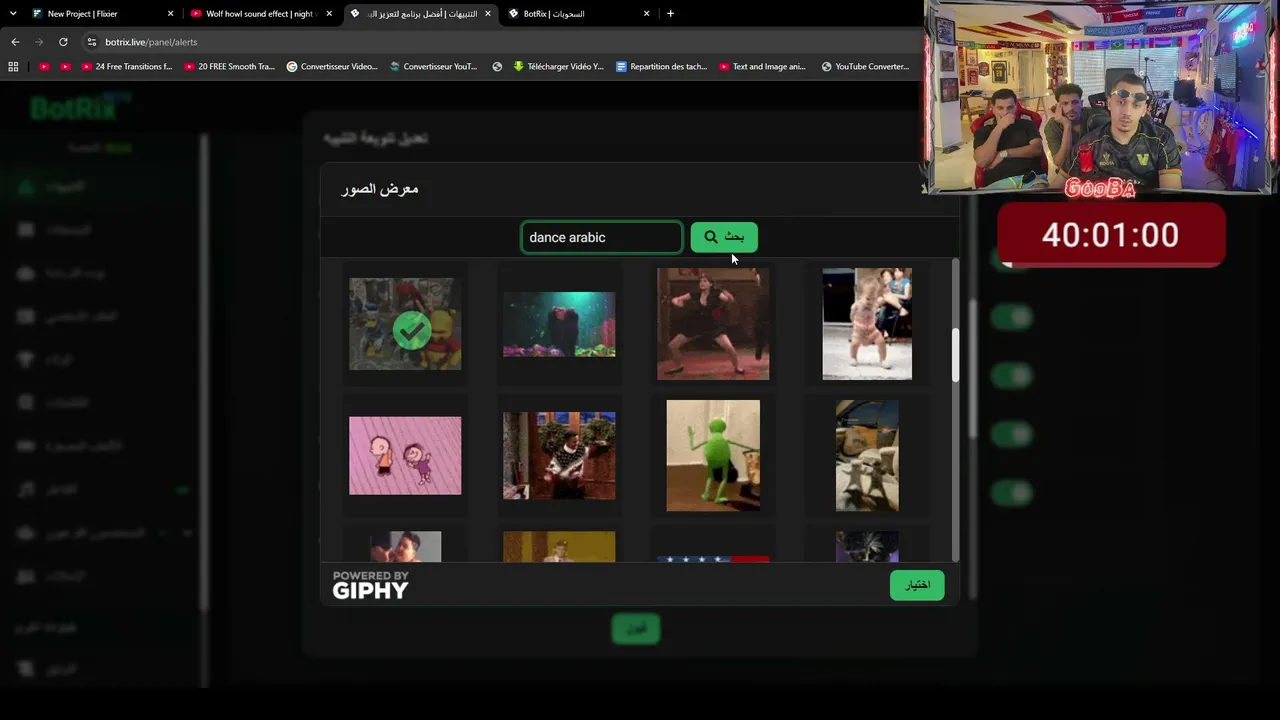Open the YouTube Converter bookmark

click(x=866, y=67)
